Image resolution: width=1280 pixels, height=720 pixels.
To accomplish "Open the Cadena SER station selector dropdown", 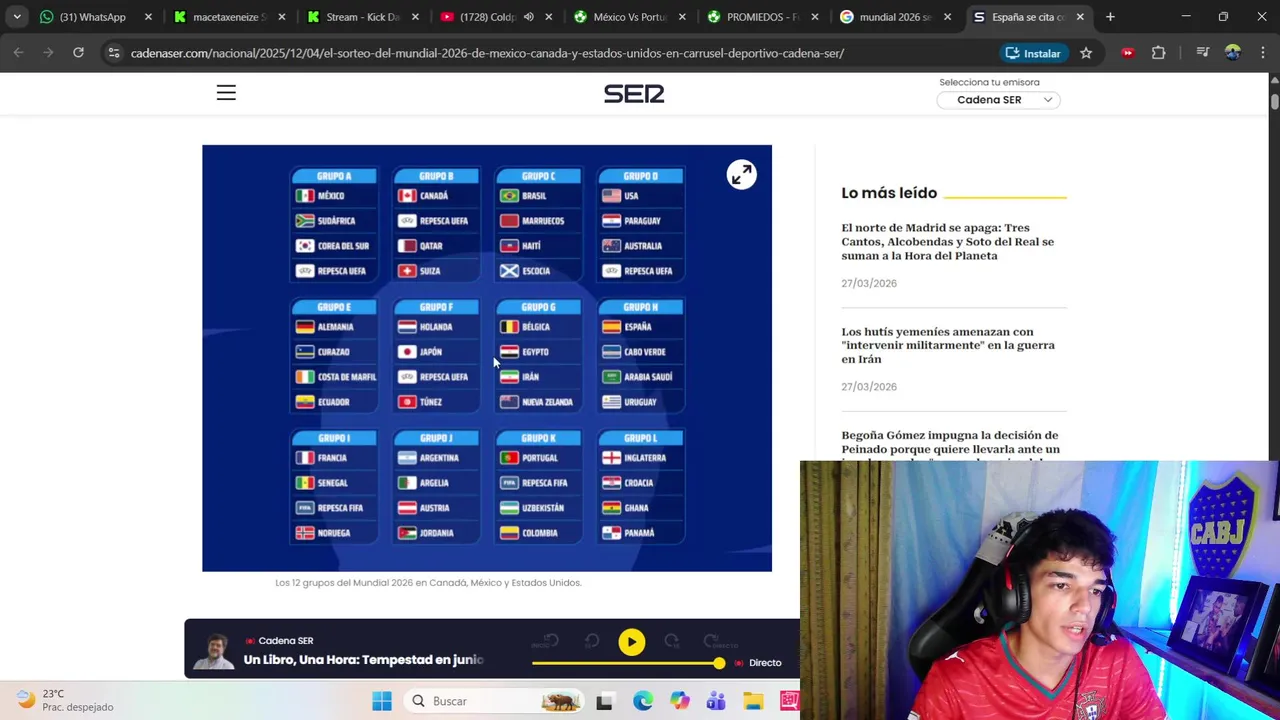I will click(998, 100).
